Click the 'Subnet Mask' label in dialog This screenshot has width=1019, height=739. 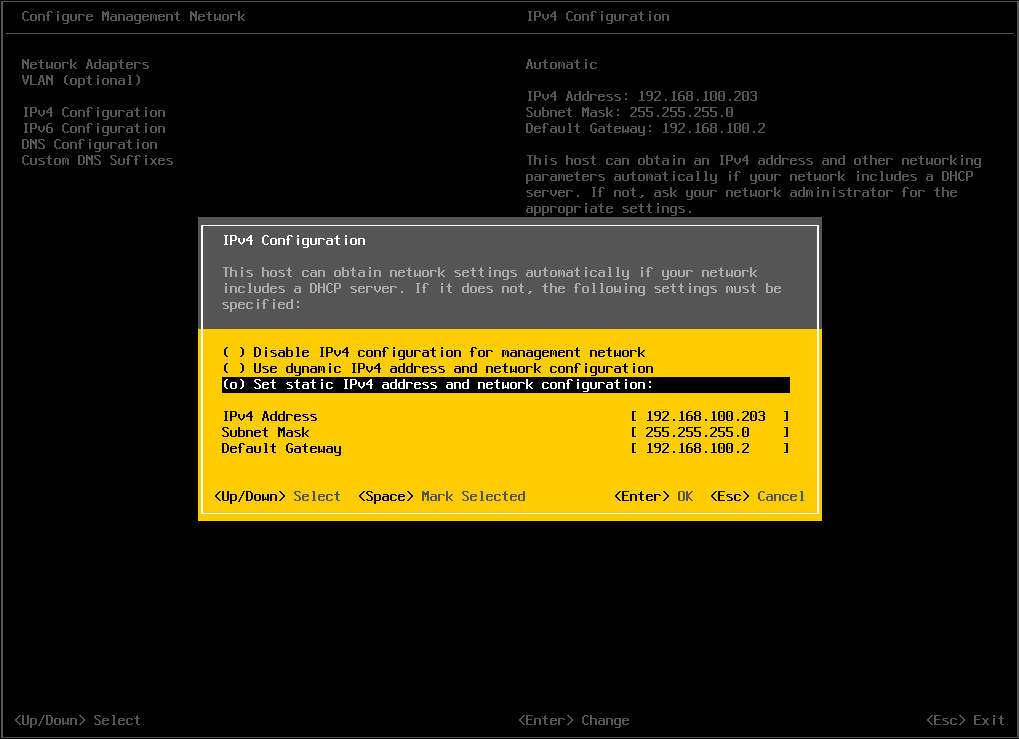click(266, 432)
